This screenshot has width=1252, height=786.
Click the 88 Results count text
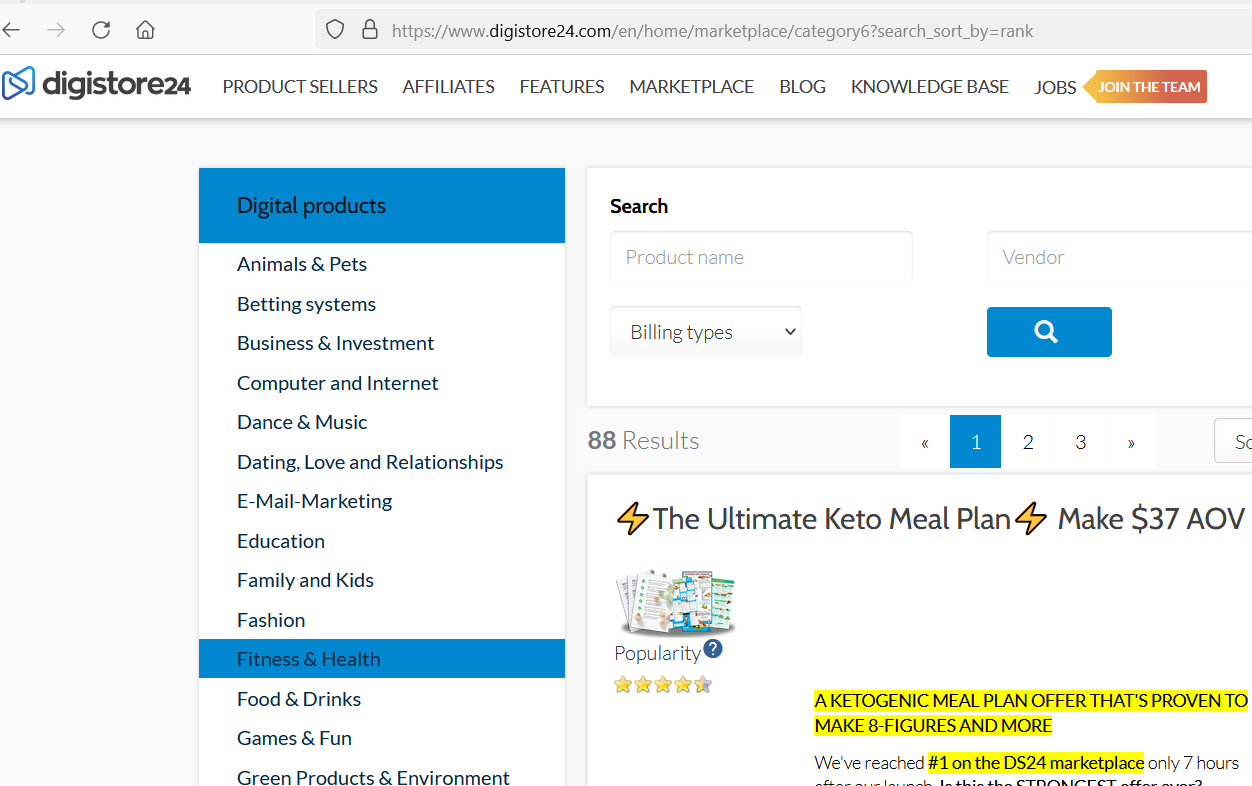coord(643,440)
